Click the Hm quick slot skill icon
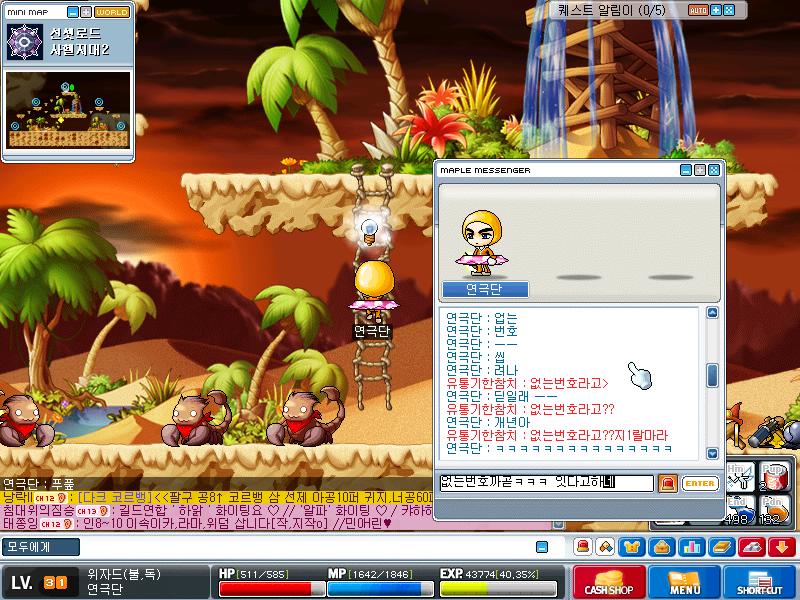 [739, 477]
